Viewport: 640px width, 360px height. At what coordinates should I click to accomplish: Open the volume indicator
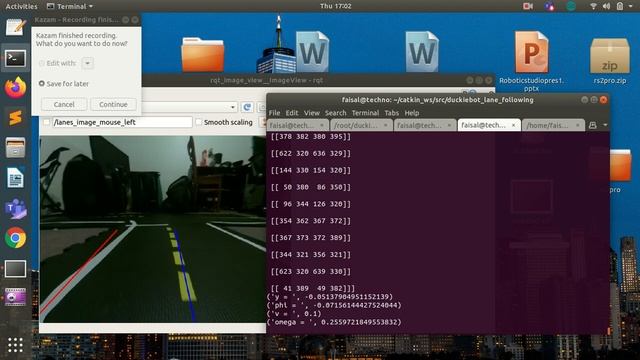point(607,6)
